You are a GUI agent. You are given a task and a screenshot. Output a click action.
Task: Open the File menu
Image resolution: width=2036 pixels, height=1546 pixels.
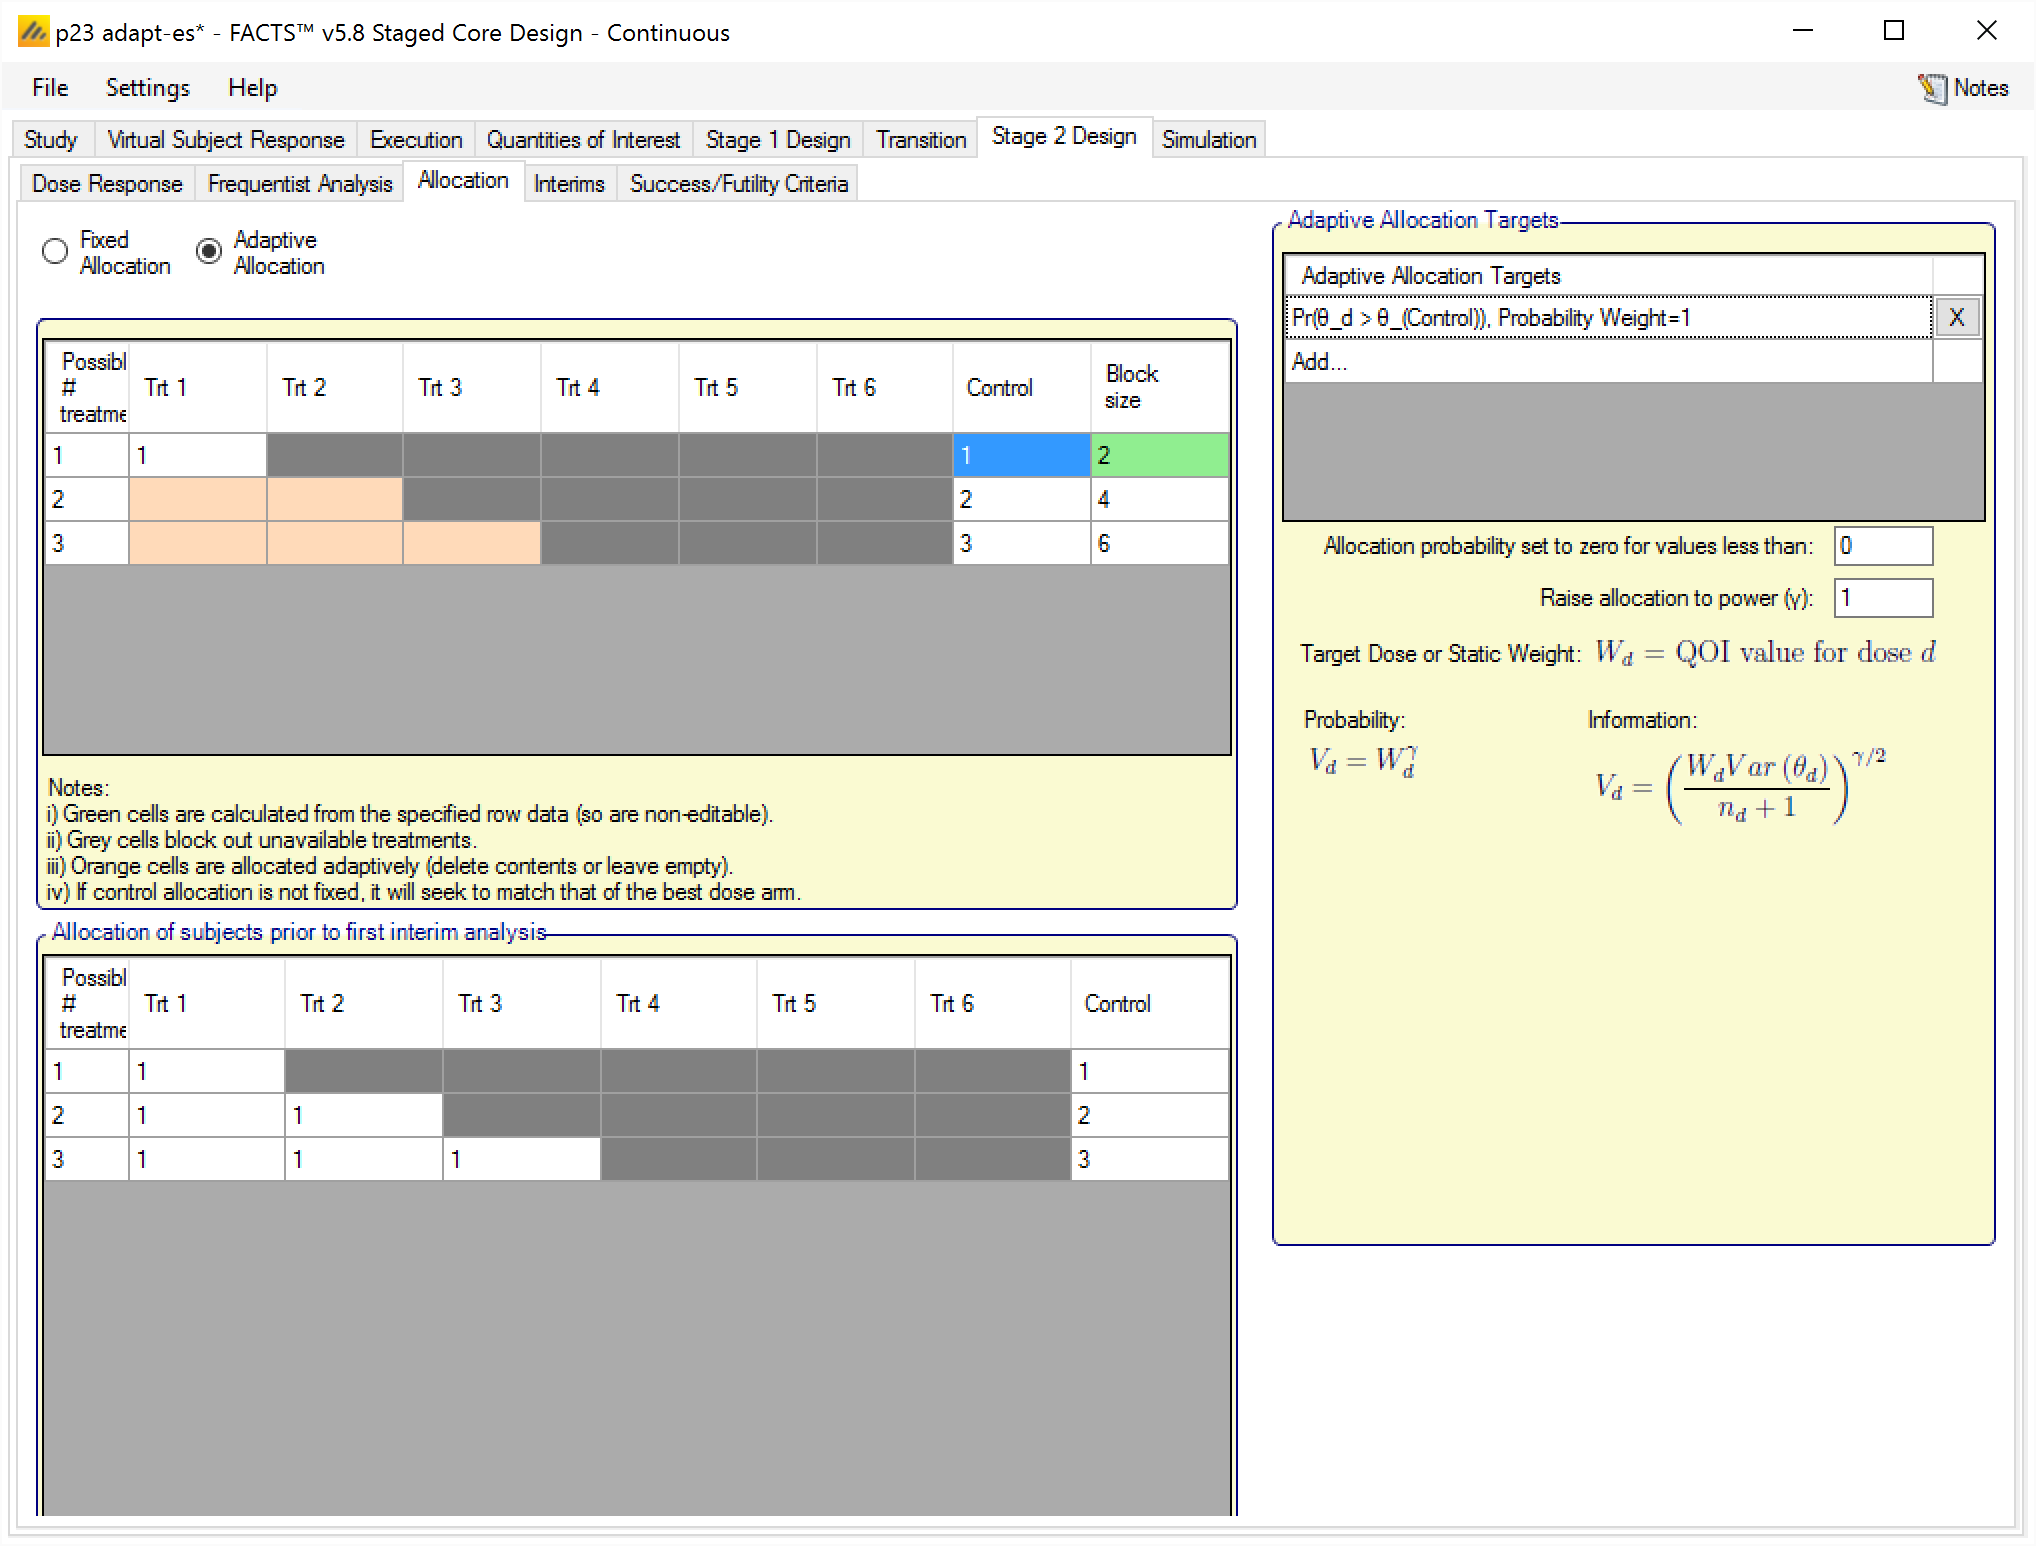tap(50, 88)
